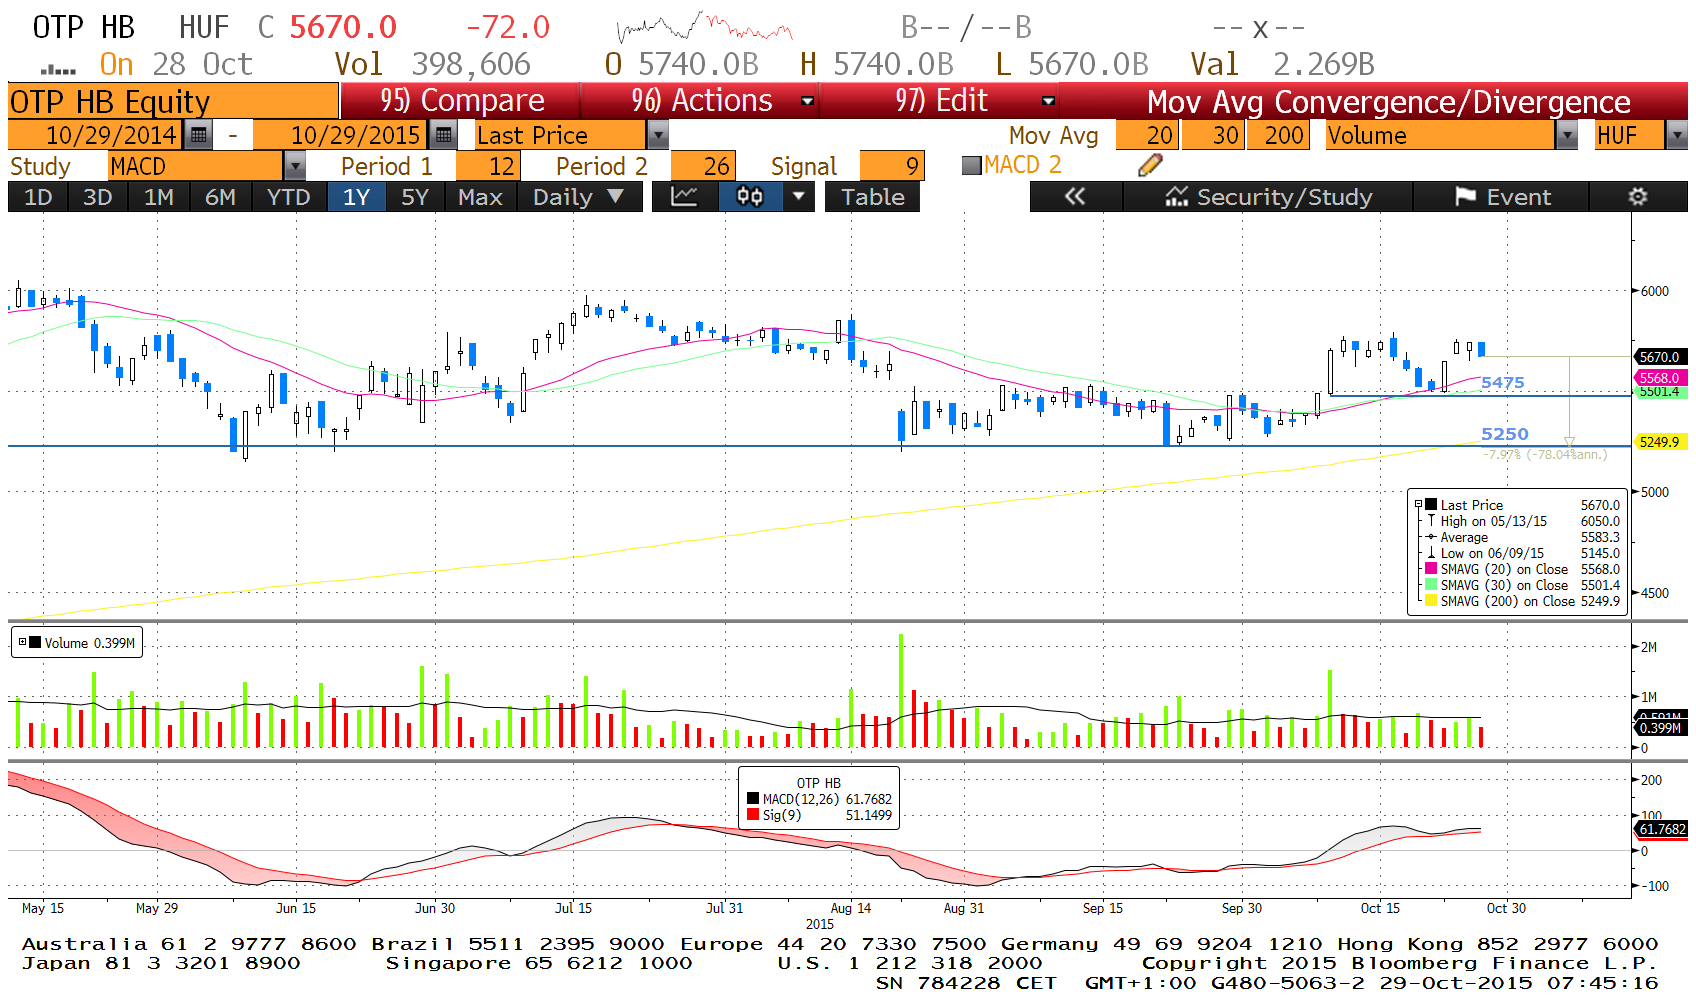Collapse panel with double-left chevron icon
Viewport: 1696px width, 1001px height.
click(x=1075, y=197)
